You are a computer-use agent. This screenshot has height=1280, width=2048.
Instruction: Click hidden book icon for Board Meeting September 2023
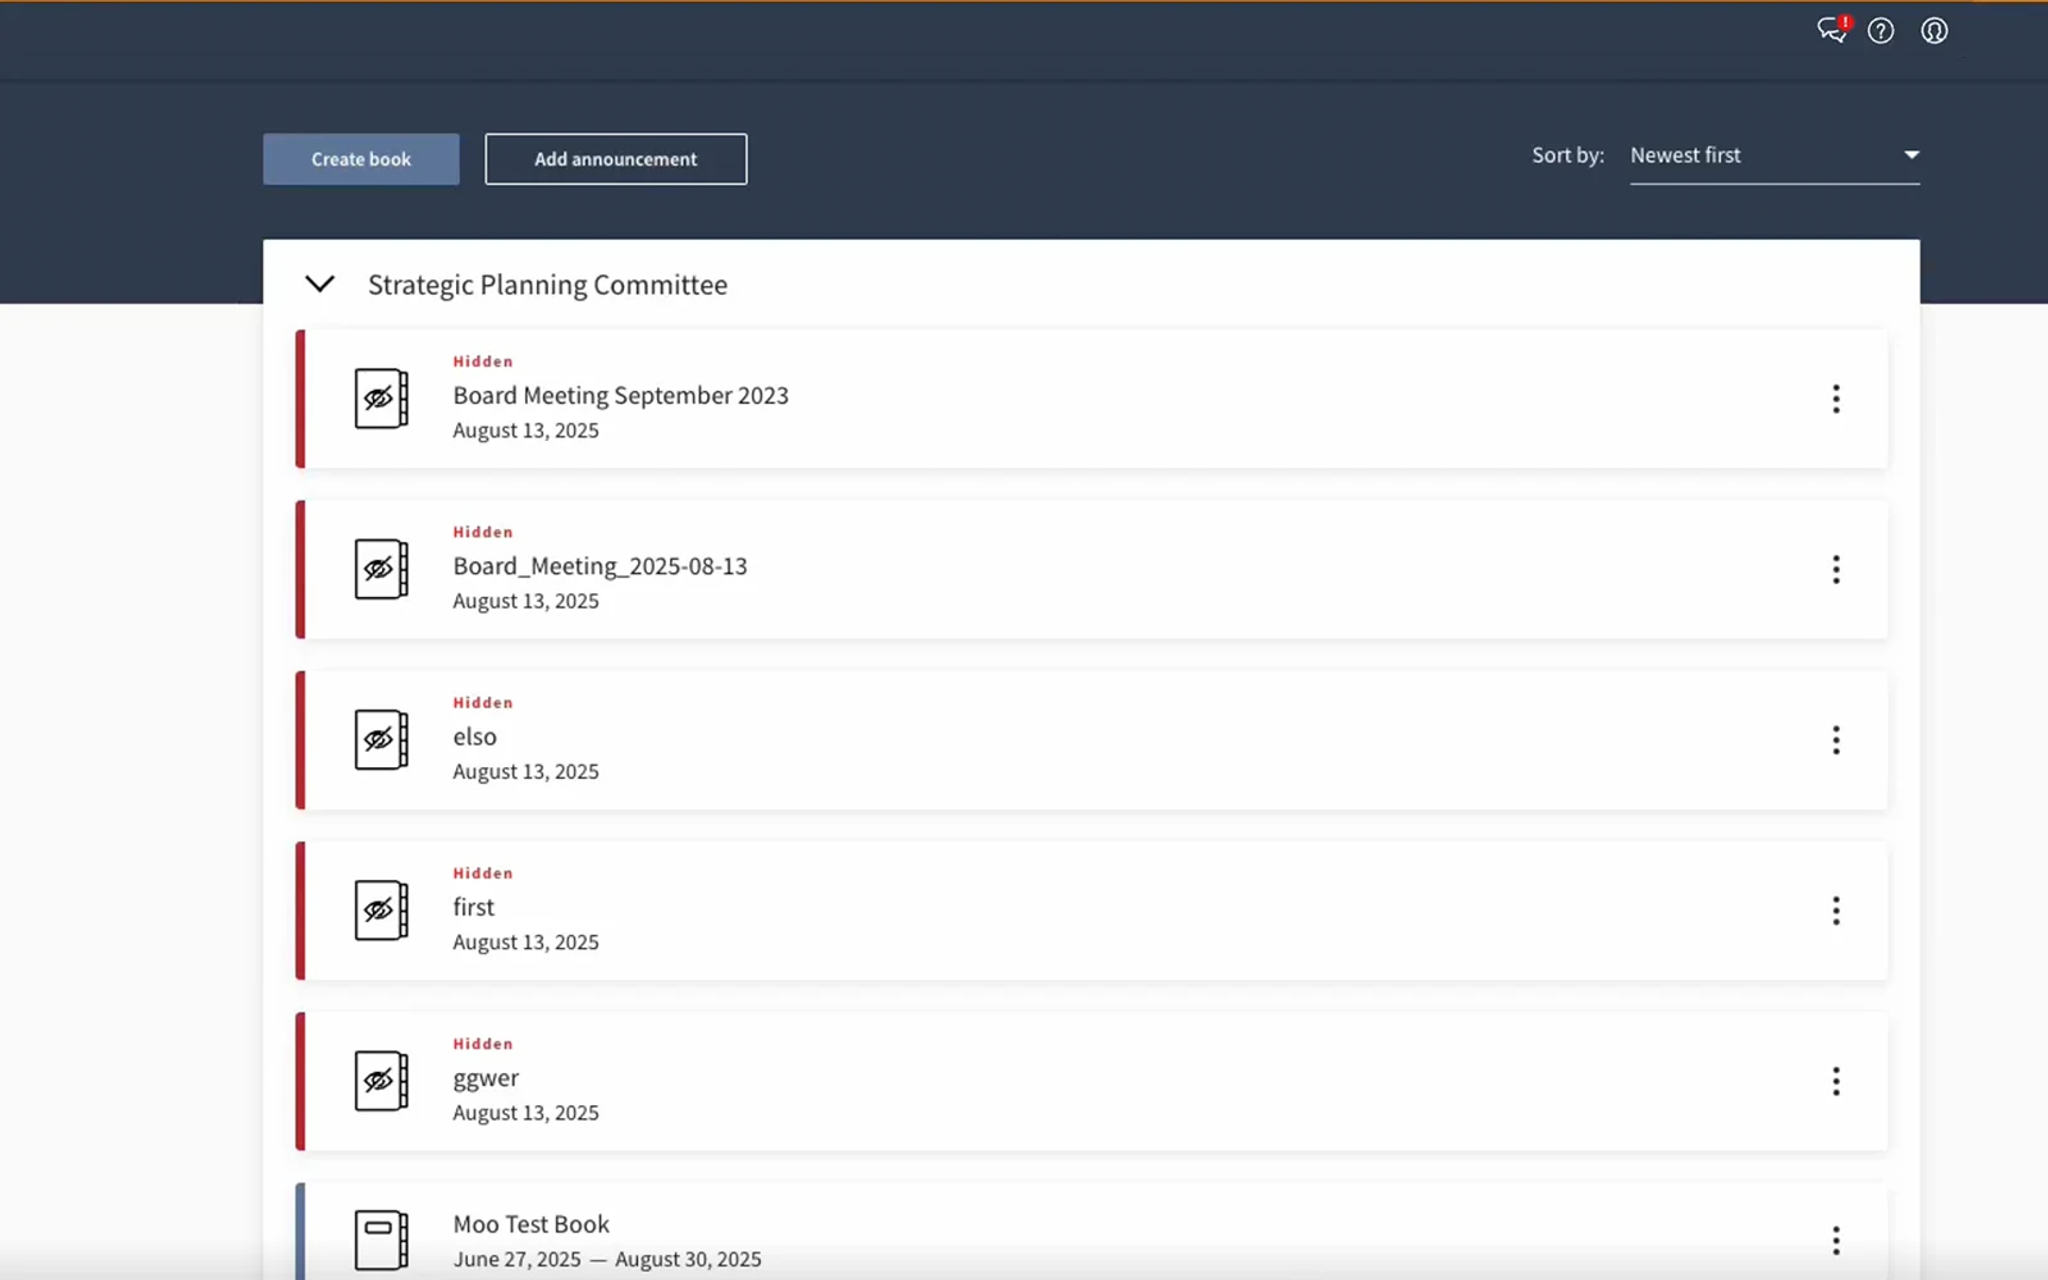point(381,399)
